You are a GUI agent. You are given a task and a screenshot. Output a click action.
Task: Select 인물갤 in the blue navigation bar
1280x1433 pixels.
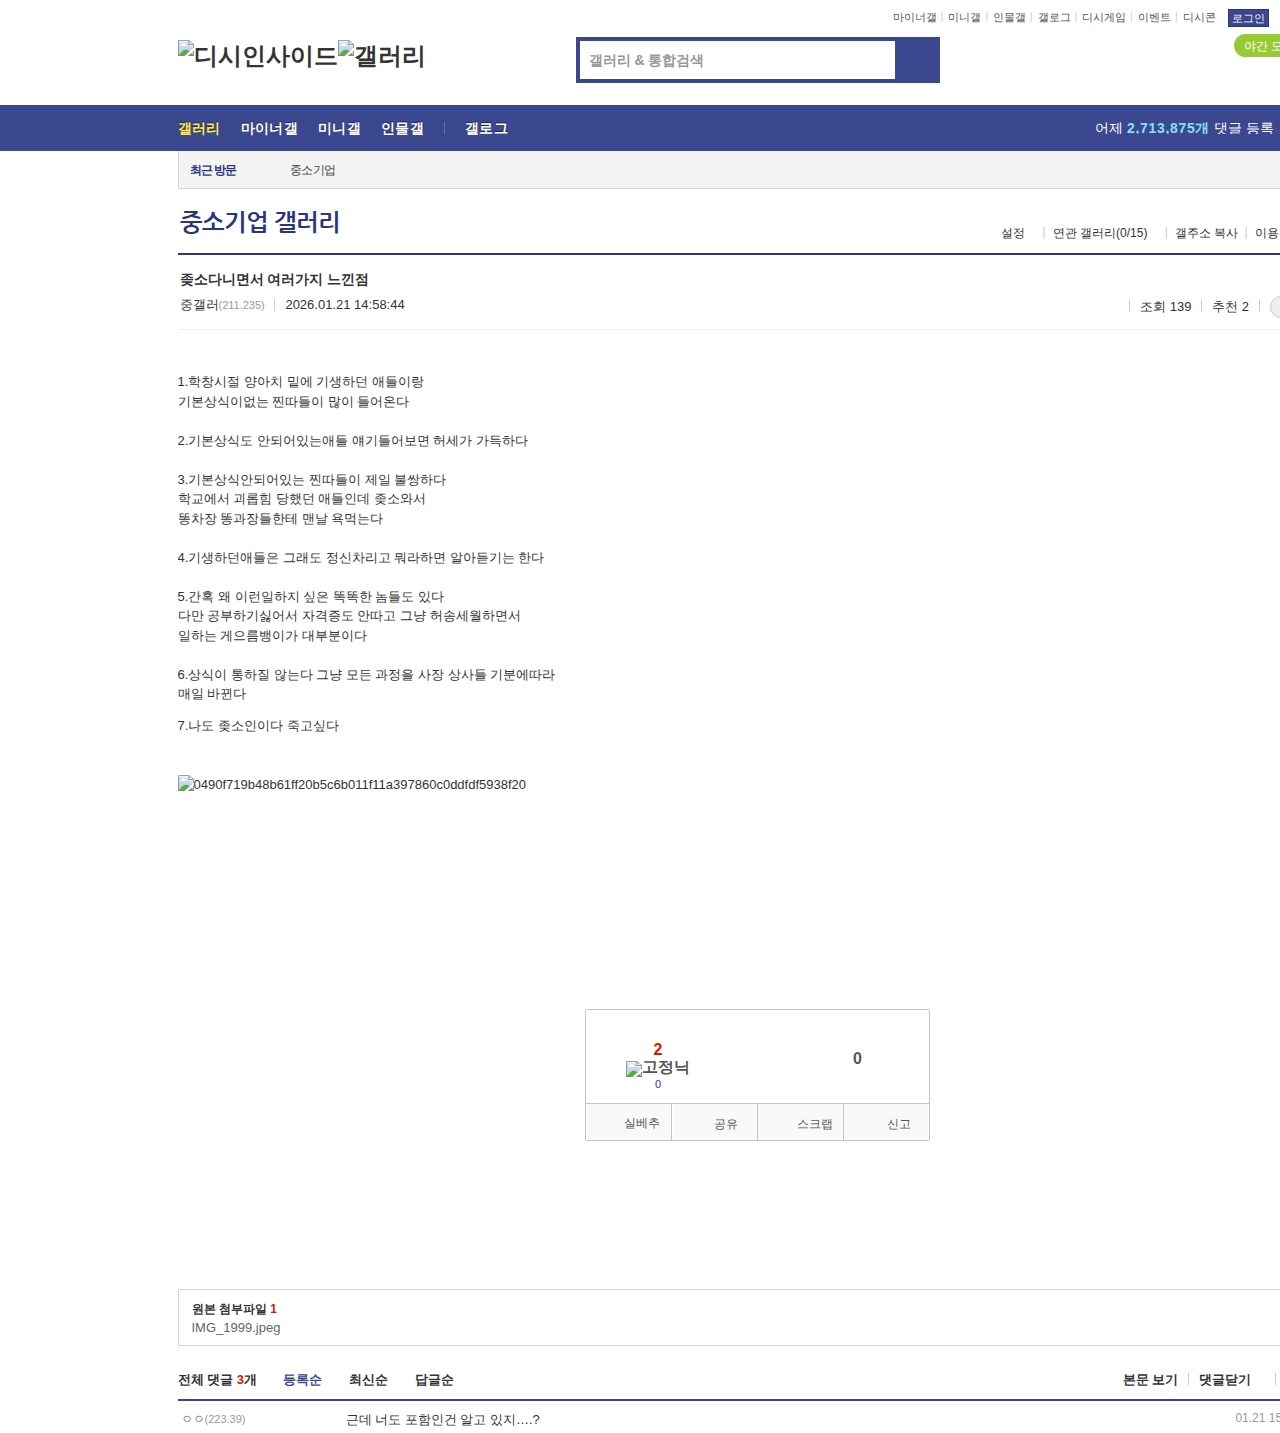pyautogui.click(x=402, y=129)
